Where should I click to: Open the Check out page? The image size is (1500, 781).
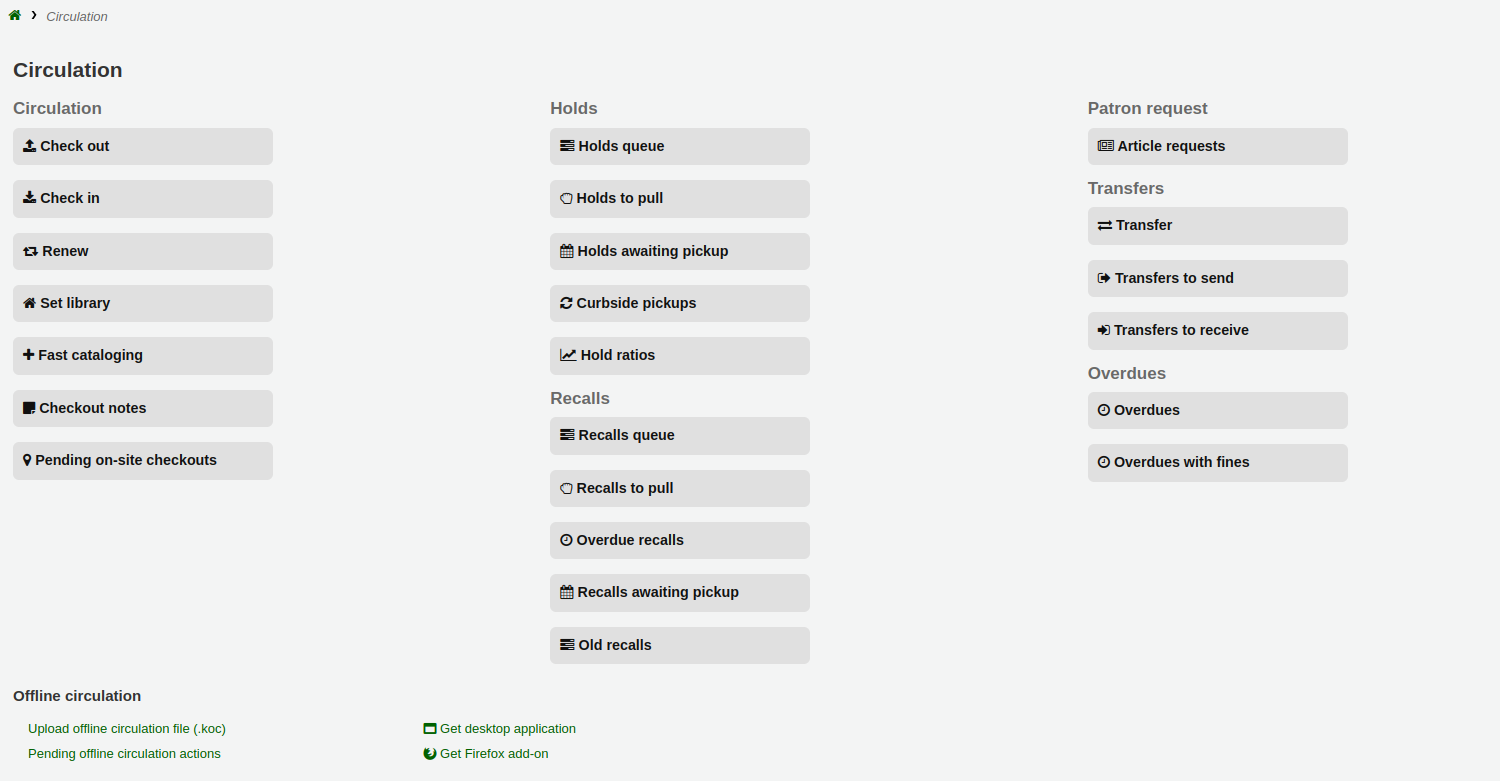pos(142,146)
